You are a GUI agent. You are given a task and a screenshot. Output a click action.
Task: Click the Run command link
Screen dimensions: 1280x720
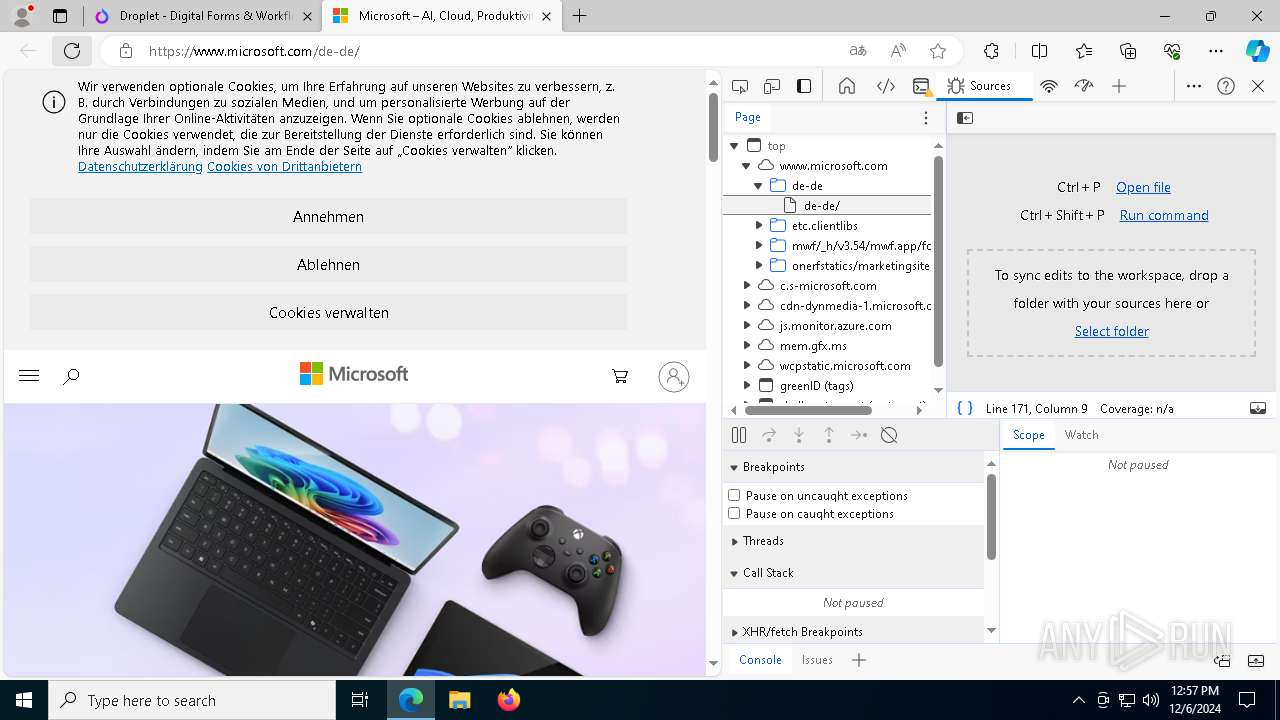click(x=1164, y=215)
